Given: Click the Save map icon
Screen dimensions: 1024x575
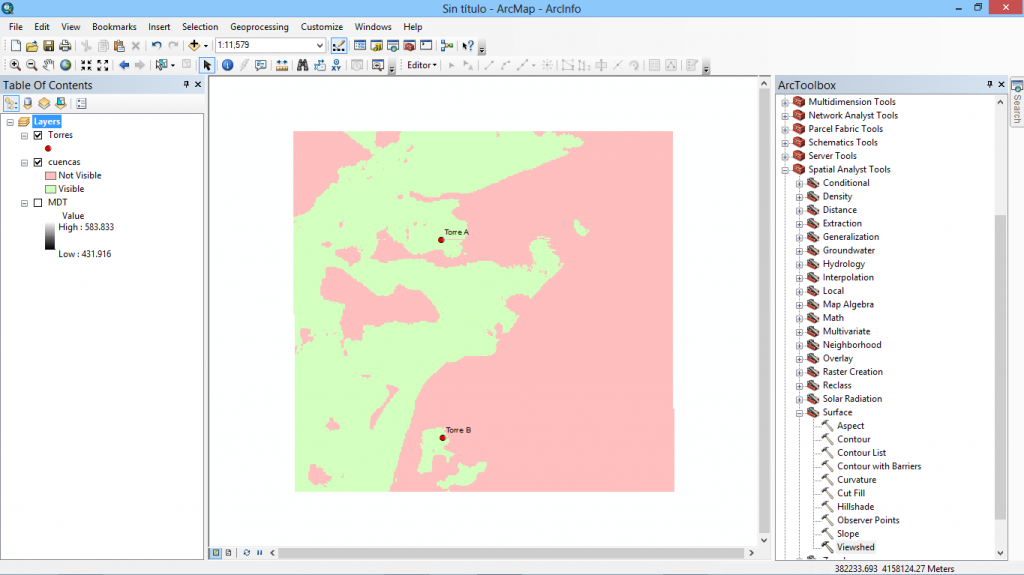Looking at the screenshot, I should click(x=48, y=46).
